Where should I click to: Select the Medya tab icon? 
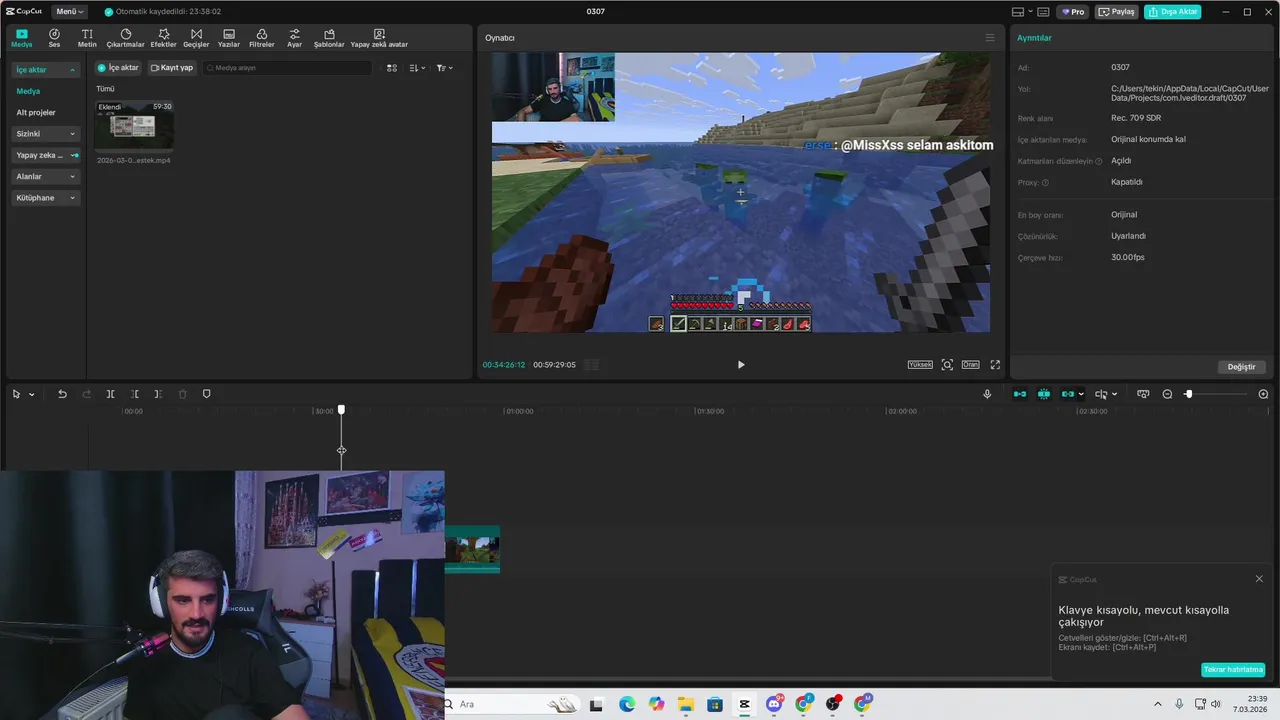point(22,38)
